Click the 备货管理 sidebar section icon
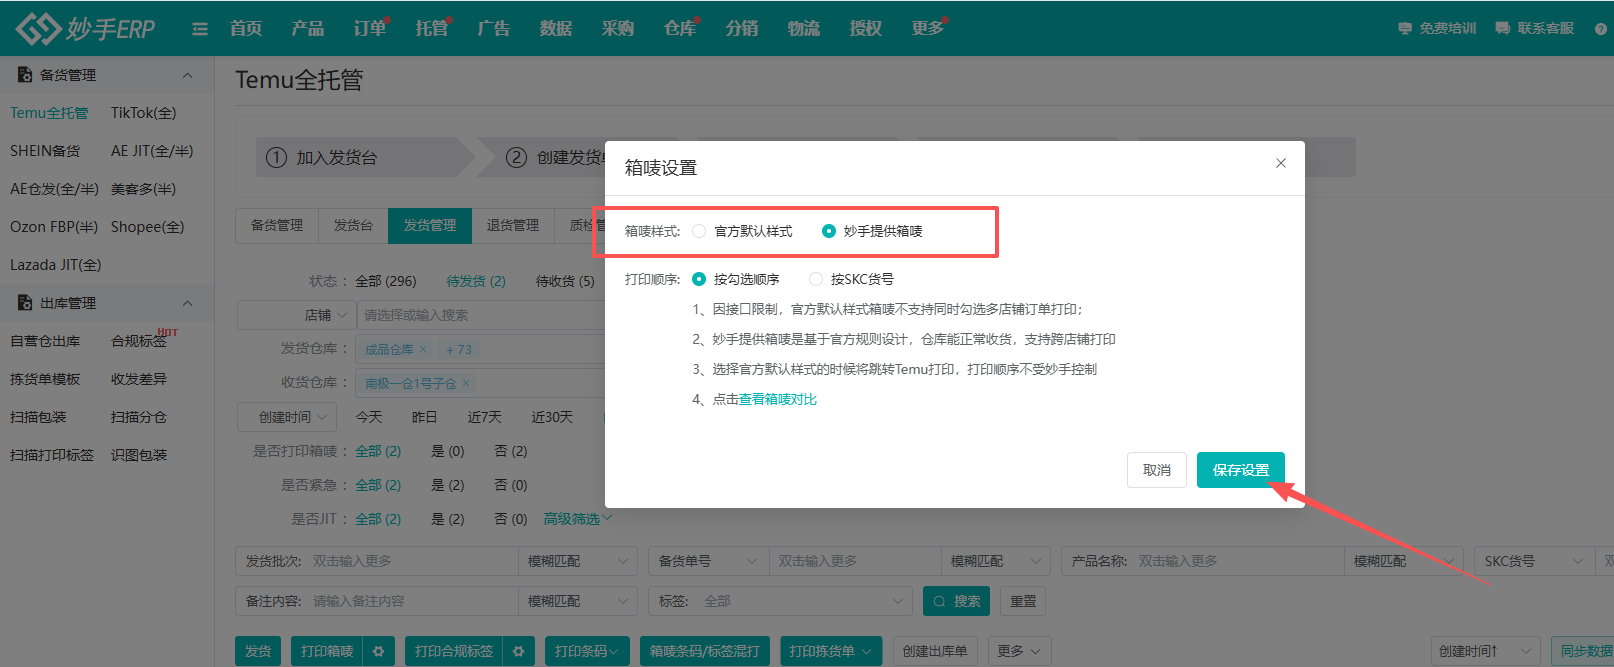 click(x=25, y=75)
